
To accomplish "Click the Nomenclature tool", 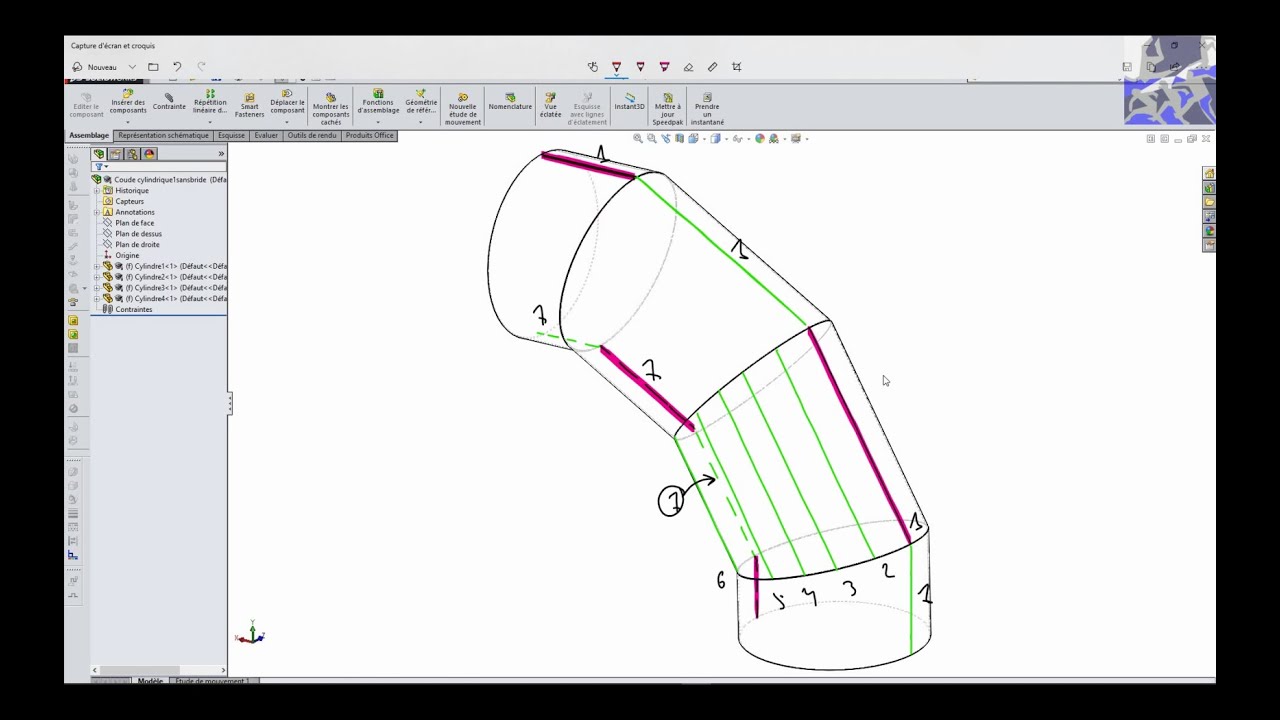I will pos(510,101).
